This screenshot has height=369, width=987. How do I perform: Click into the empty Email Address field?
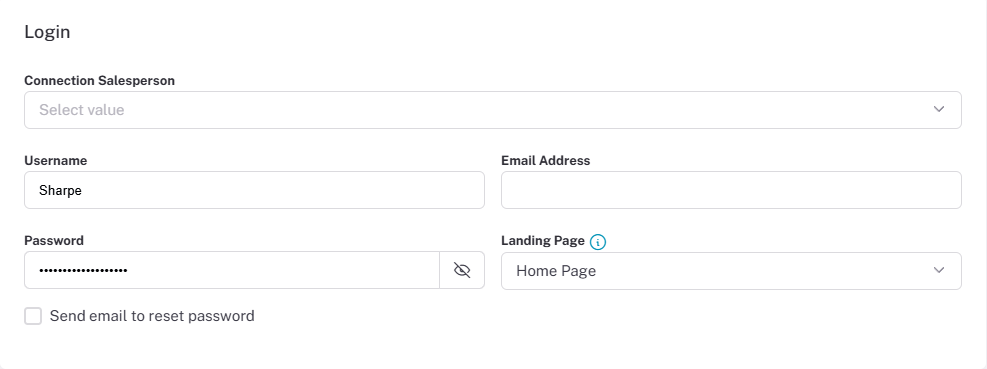pyautogui.click(x=731, y=190)
